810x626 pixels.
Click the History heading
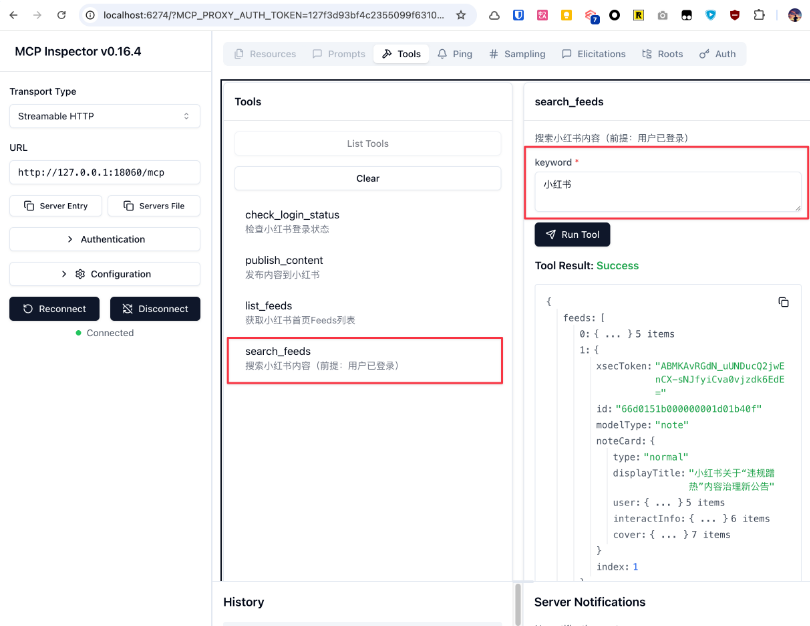[x=244, y=602]
